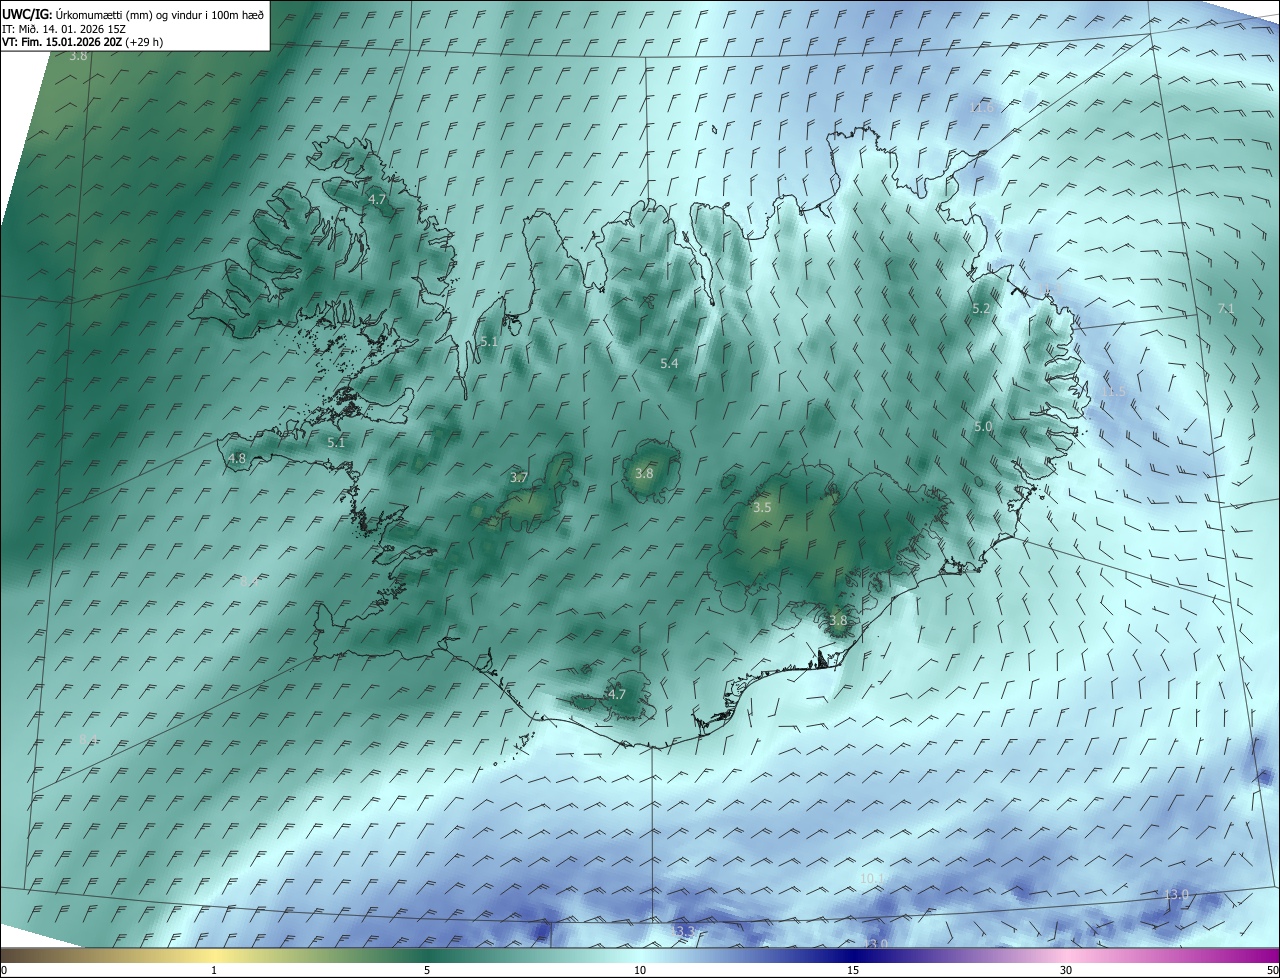The width and height of the screenshot is (1280, 978).
Task: Click the 0 tick label on the color scale
Action: [4, 970]
